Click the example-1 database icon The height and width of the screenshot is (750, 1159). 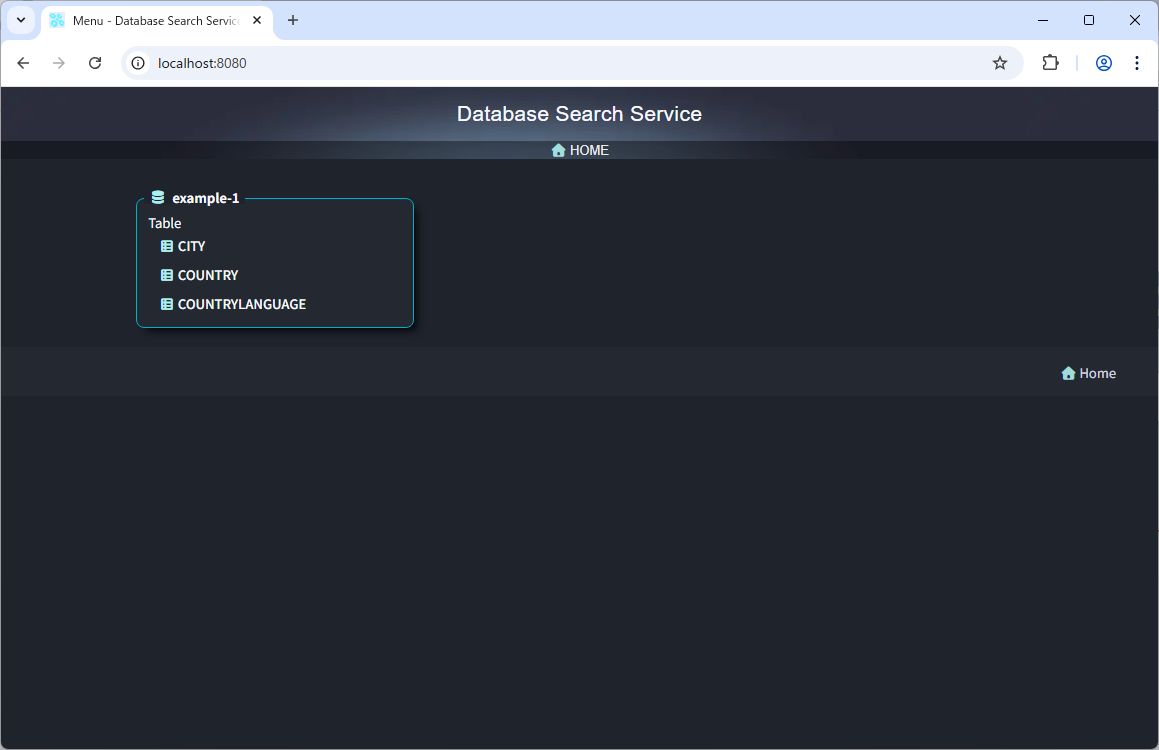click(x=158, y=198)
